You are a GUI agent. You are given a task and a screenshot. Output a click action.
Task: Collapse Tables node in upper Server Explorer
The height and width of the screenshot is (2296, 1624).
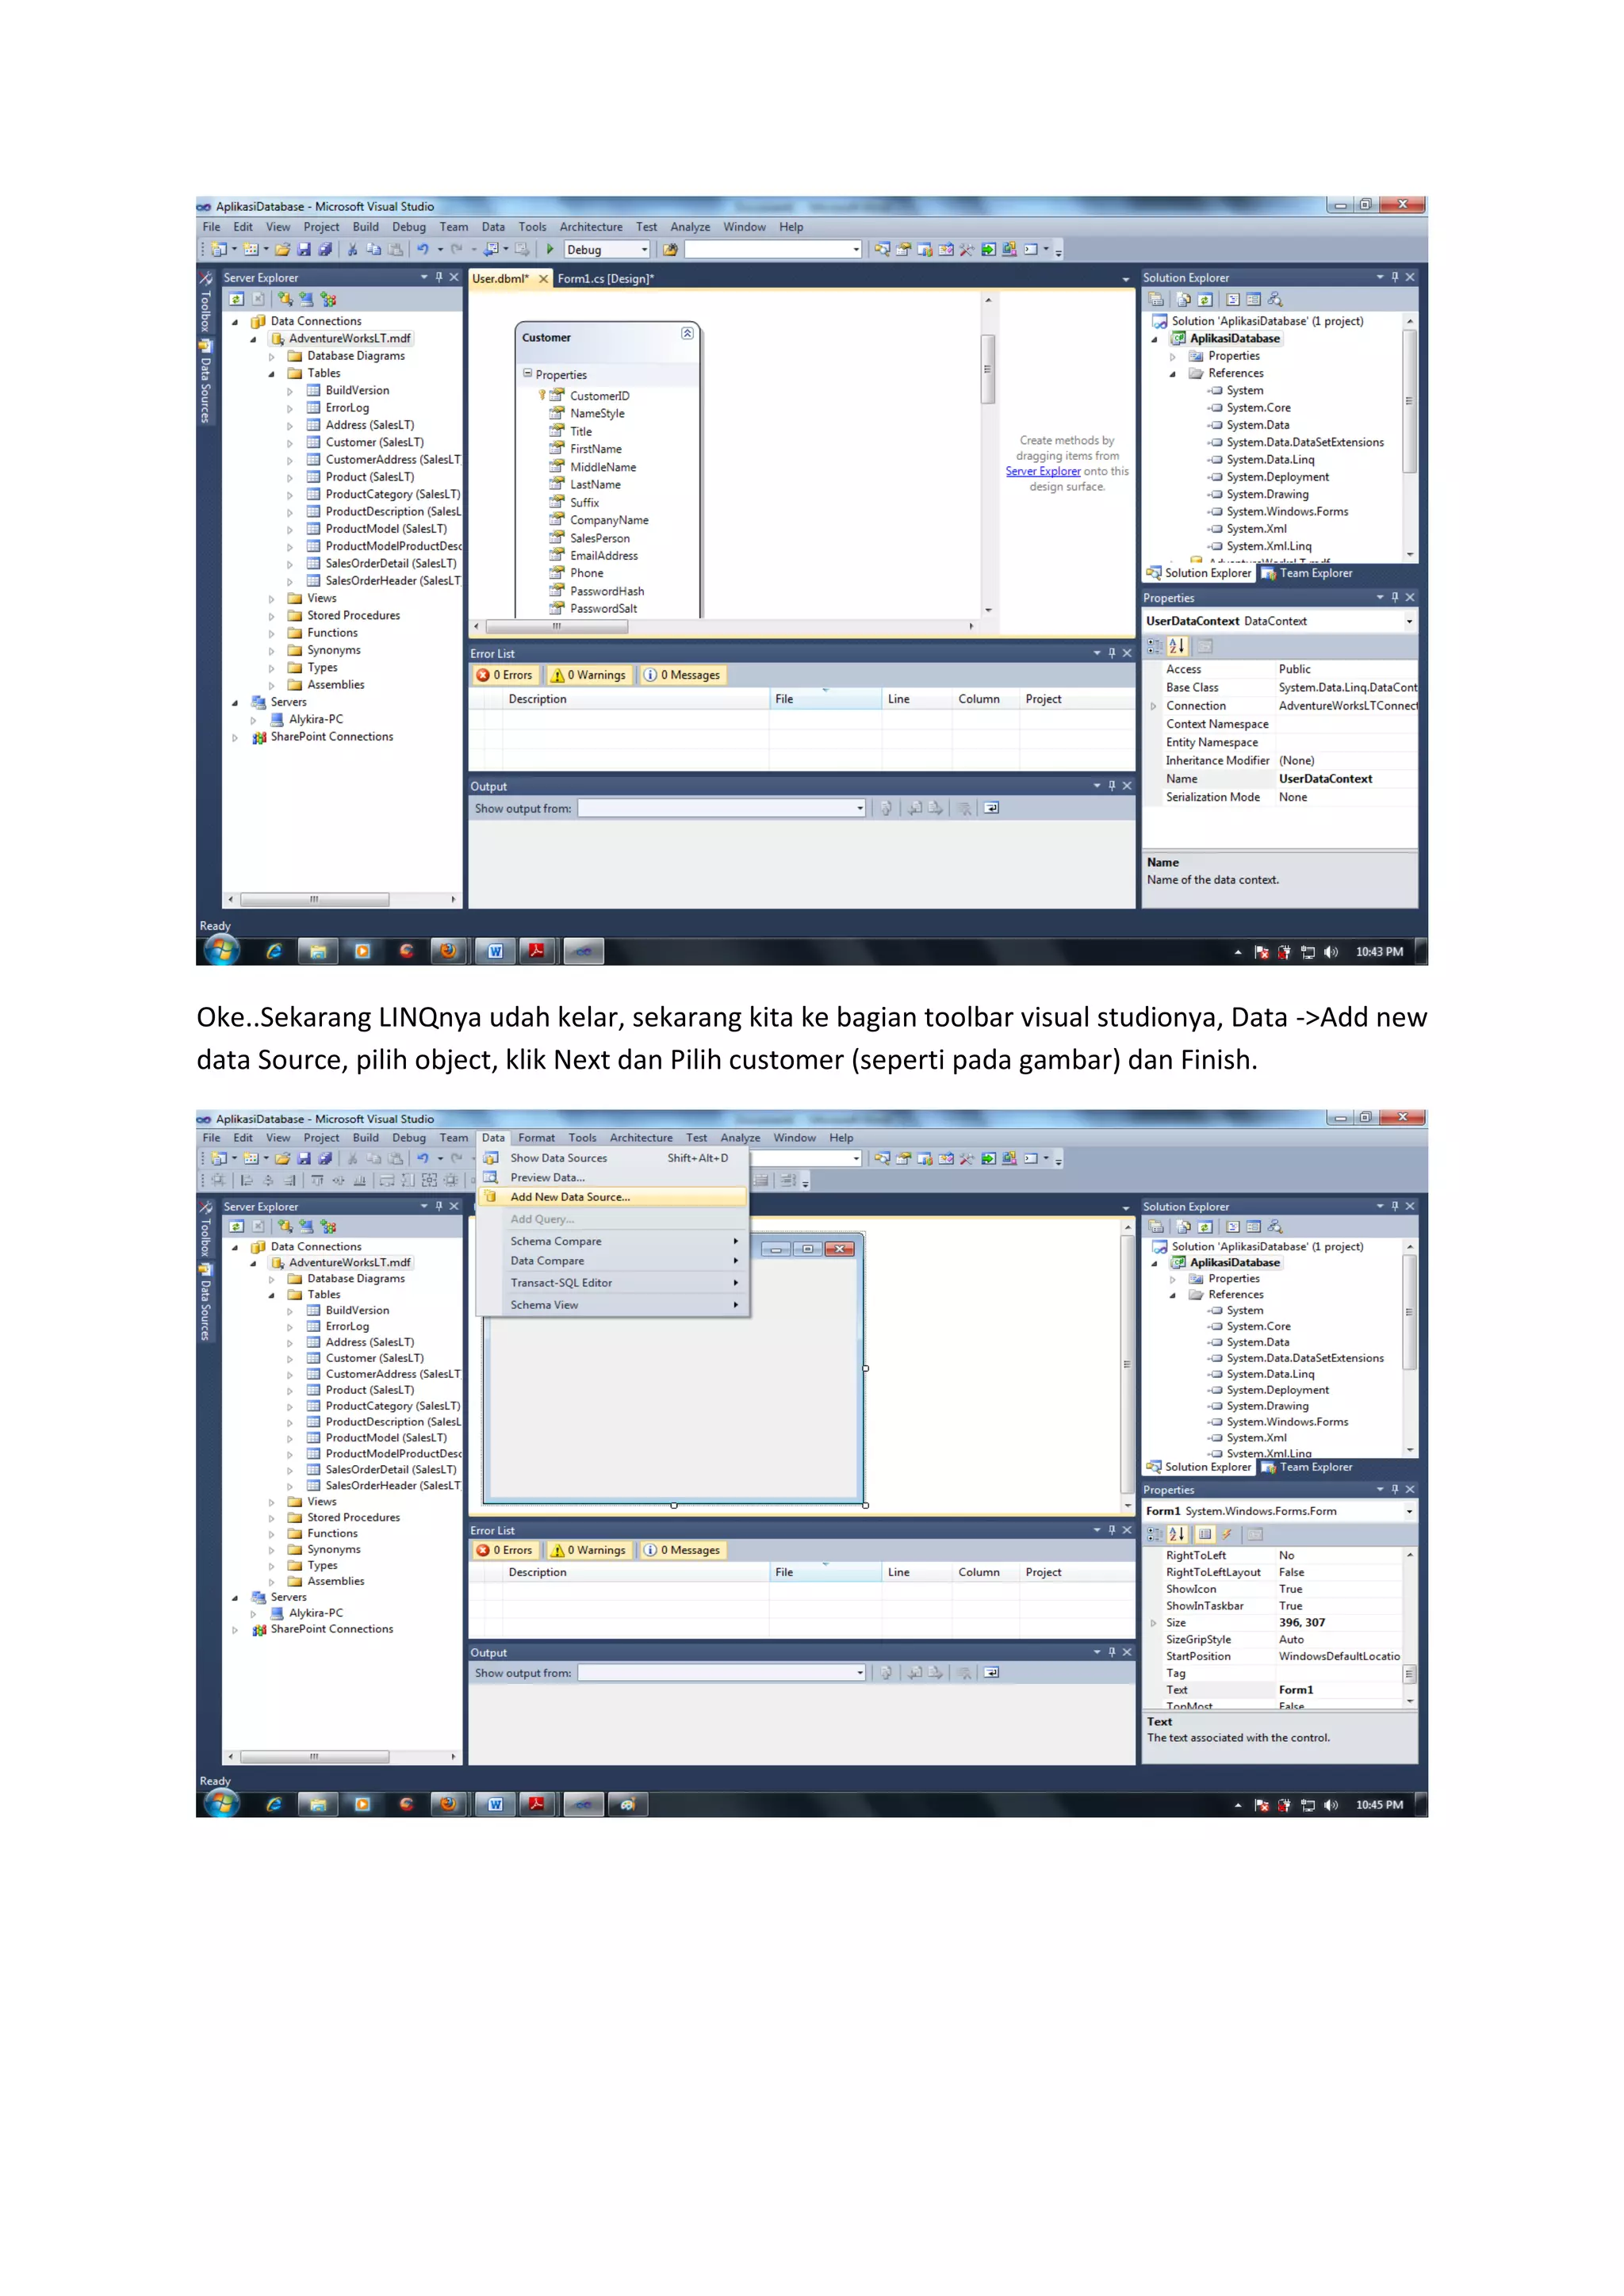(x=271, y=374)
